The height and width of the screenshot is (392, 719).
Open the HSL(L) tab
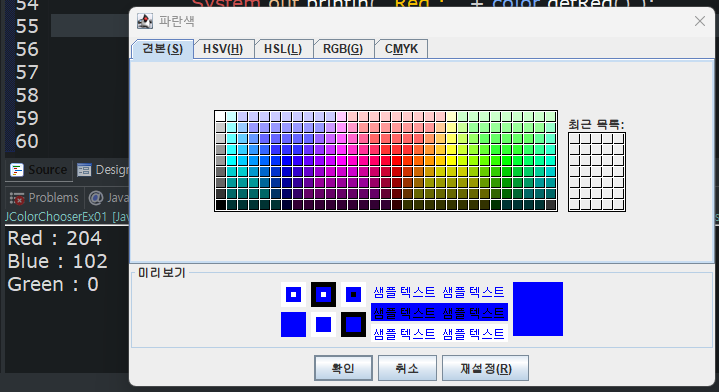pos(283,49)
